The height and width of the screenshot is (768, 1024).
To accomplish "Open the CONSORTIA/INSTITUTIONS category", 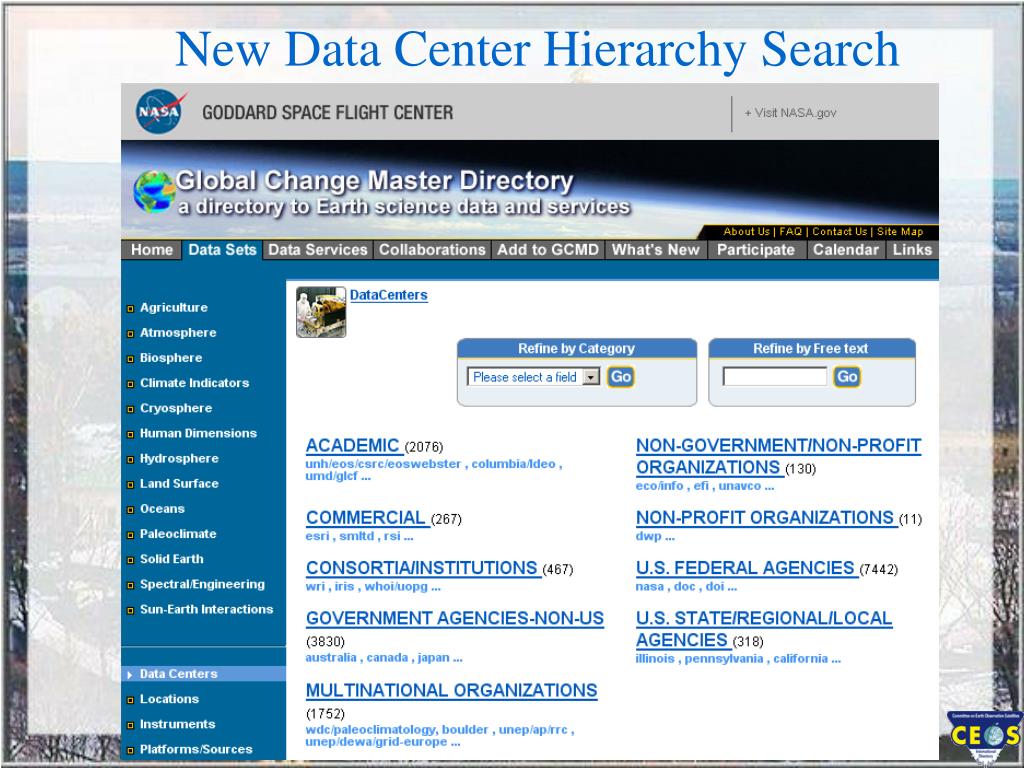I will (422, 568).
